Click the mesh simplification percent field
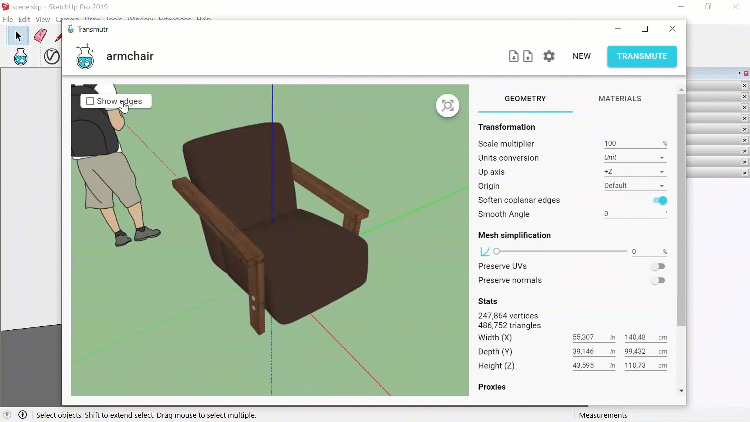Viewport: 750px width, 422px height. pos(649,252)
